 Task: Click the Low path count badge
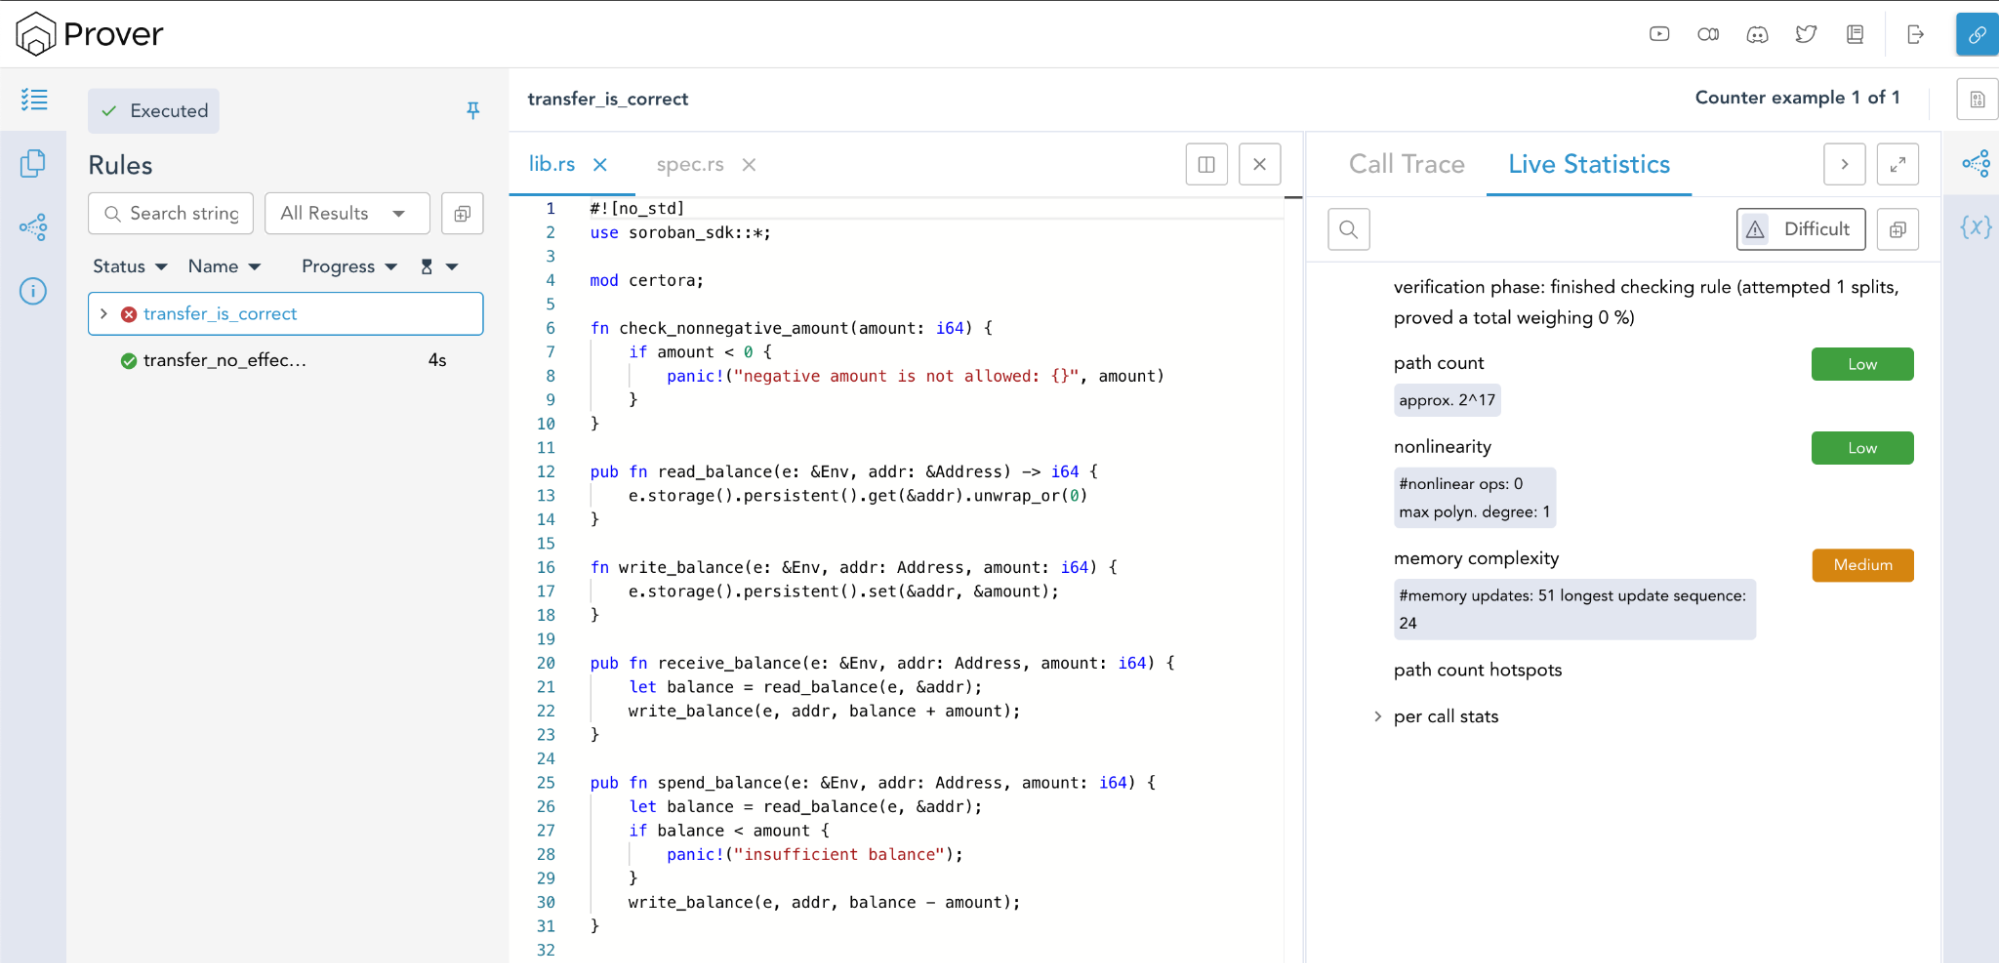click(1862, 364)
